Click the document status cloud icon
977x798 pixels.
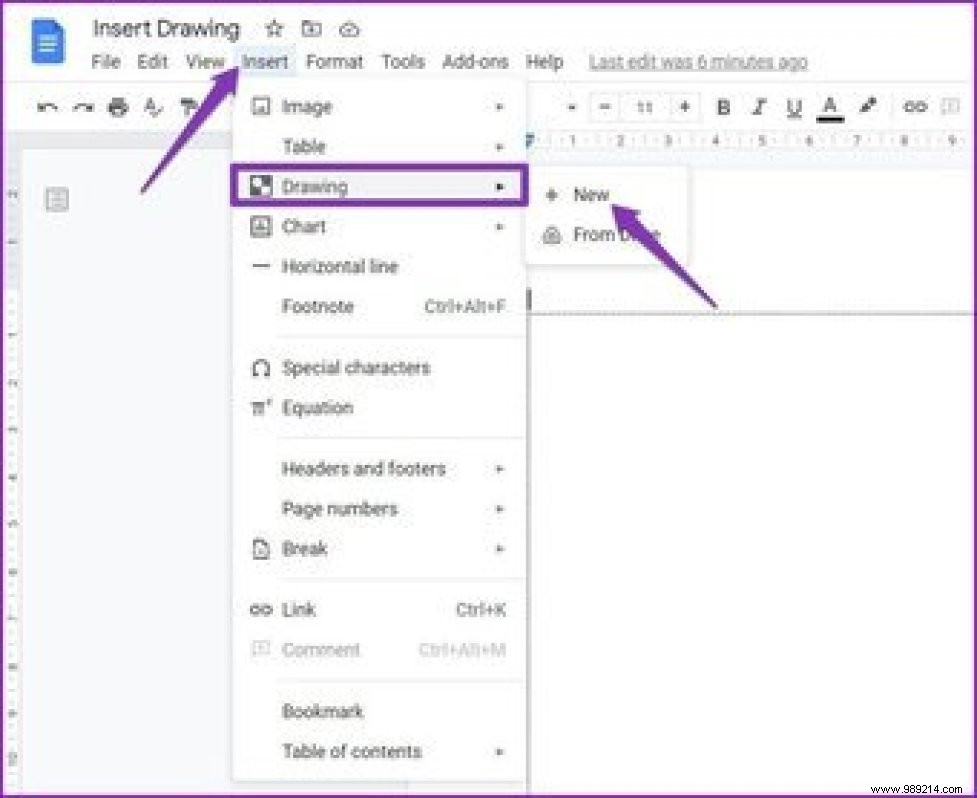pyautogui.click(x=349, y=29)
